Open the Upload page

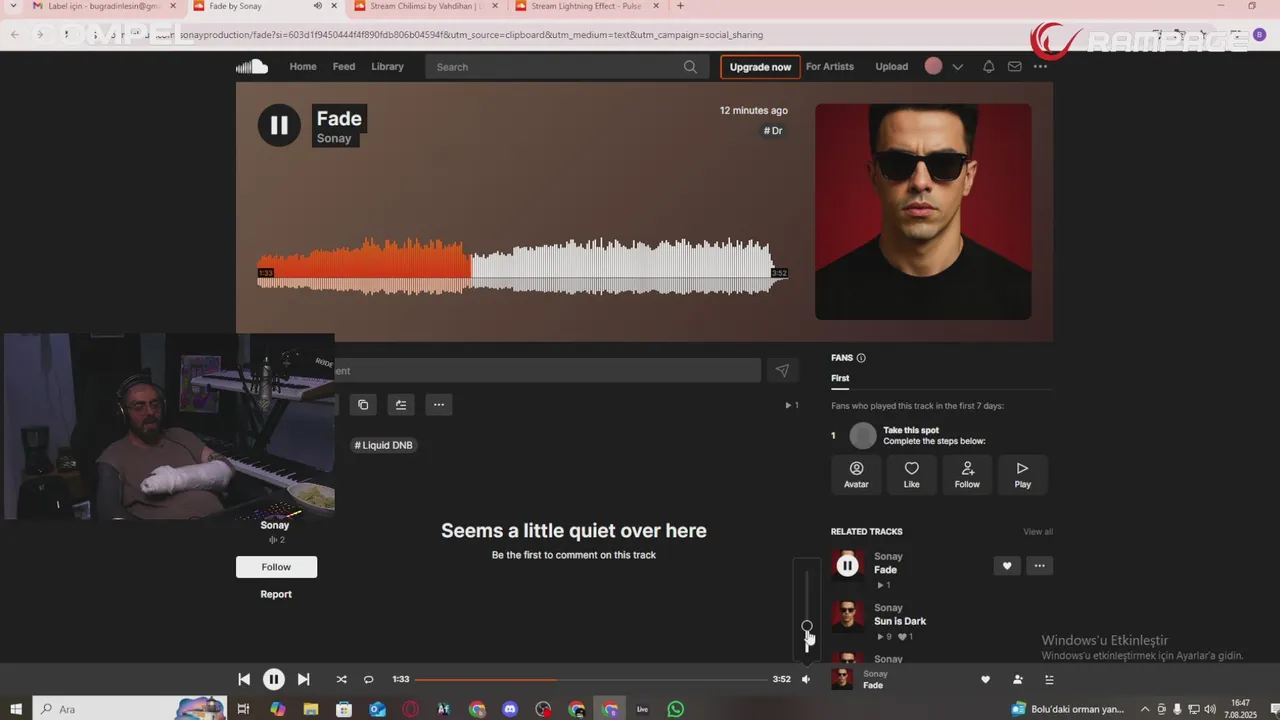click(892, 67)
